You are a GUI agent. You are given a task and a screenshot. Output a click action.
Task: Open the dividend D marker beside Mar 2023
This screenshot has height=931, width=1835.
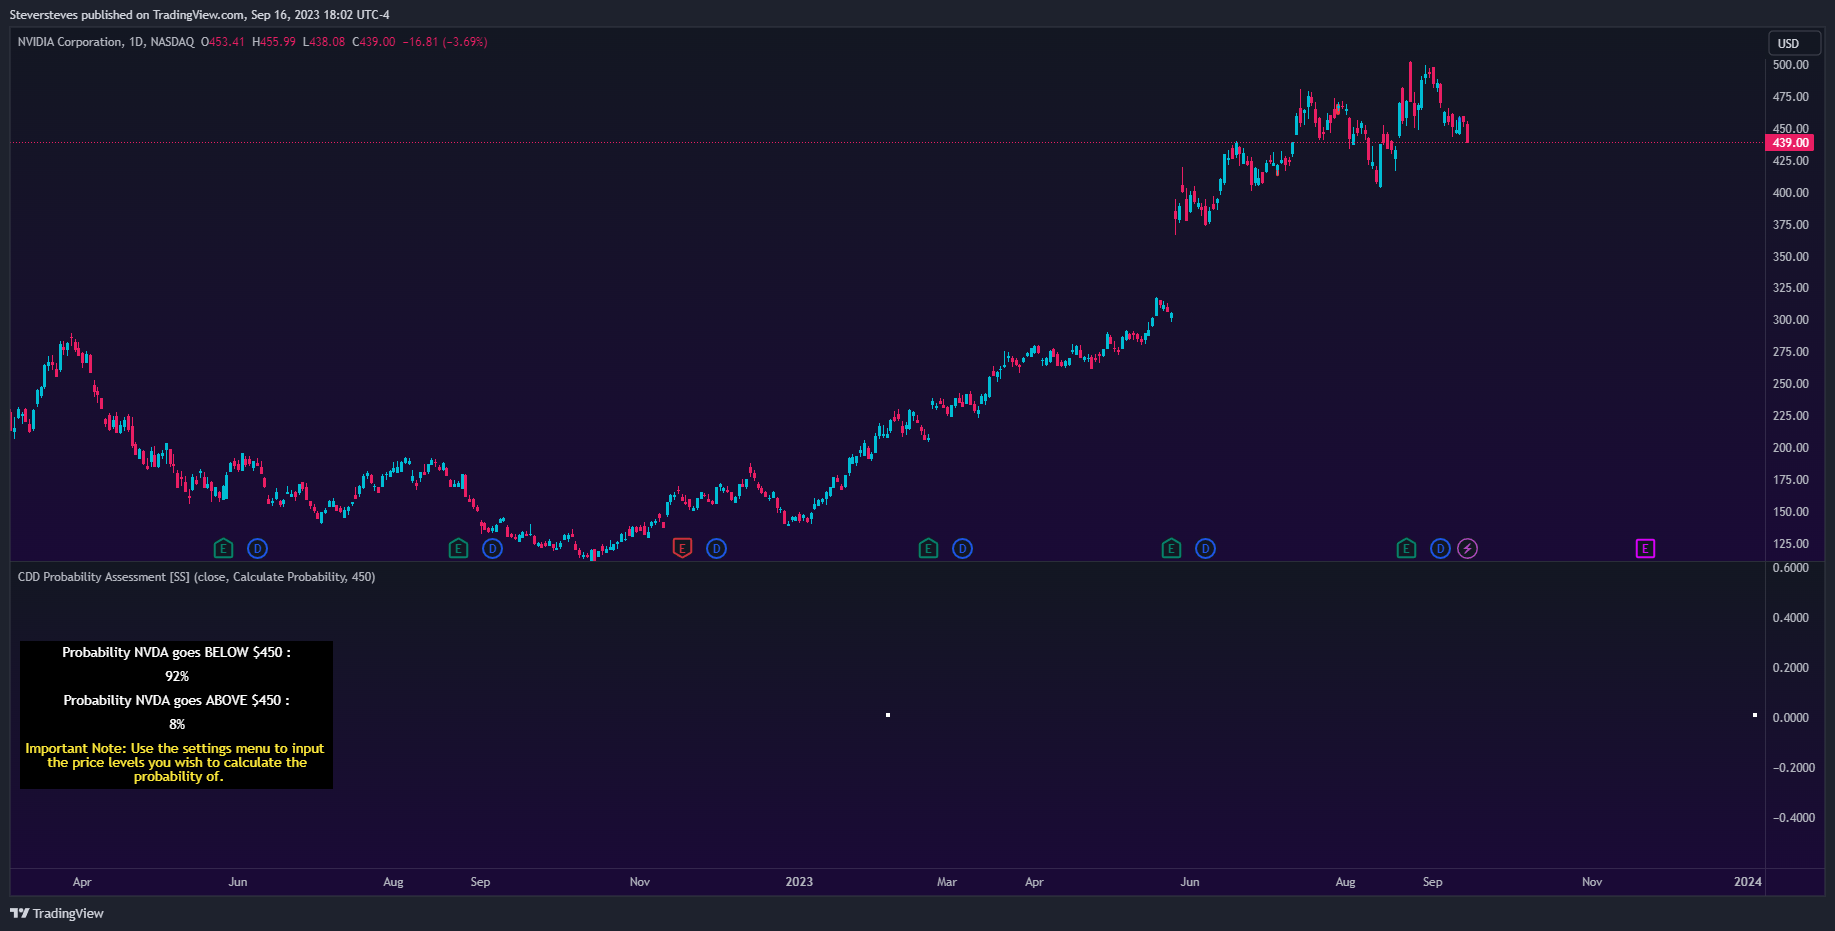point(962,548)
